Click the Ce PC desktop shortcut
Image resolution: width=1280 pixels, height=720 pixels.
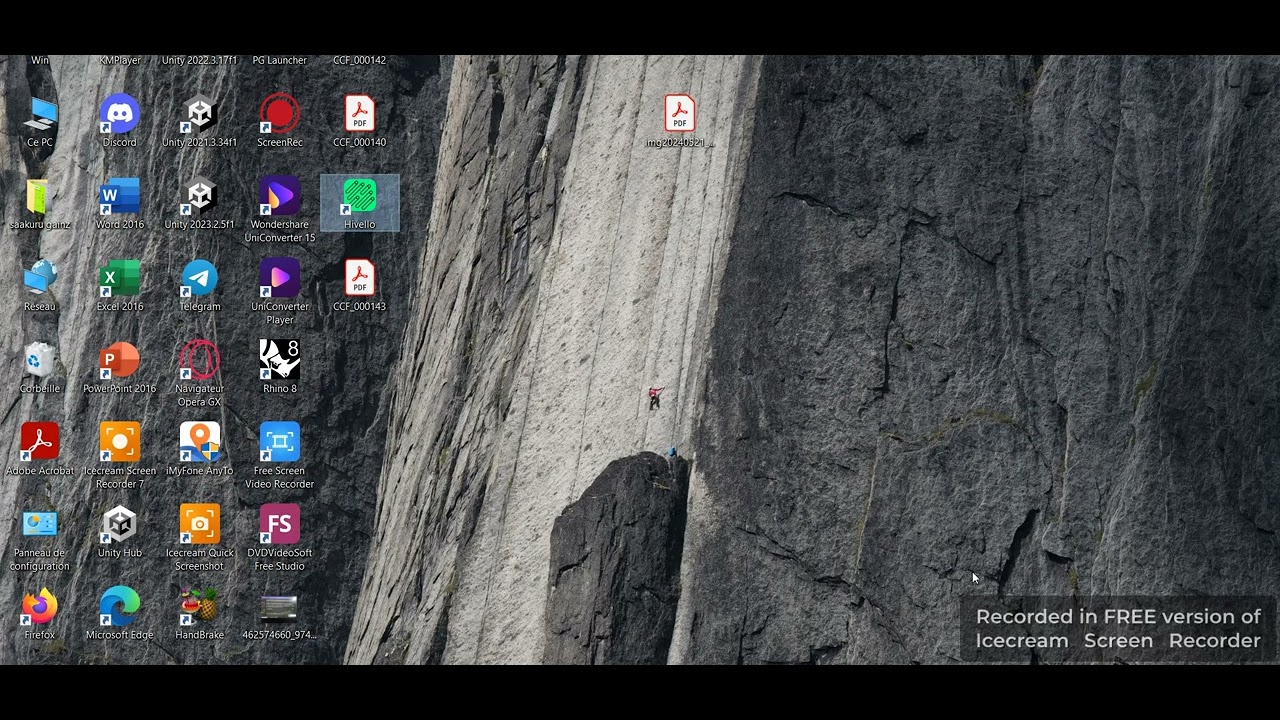(x=40, y=115)
